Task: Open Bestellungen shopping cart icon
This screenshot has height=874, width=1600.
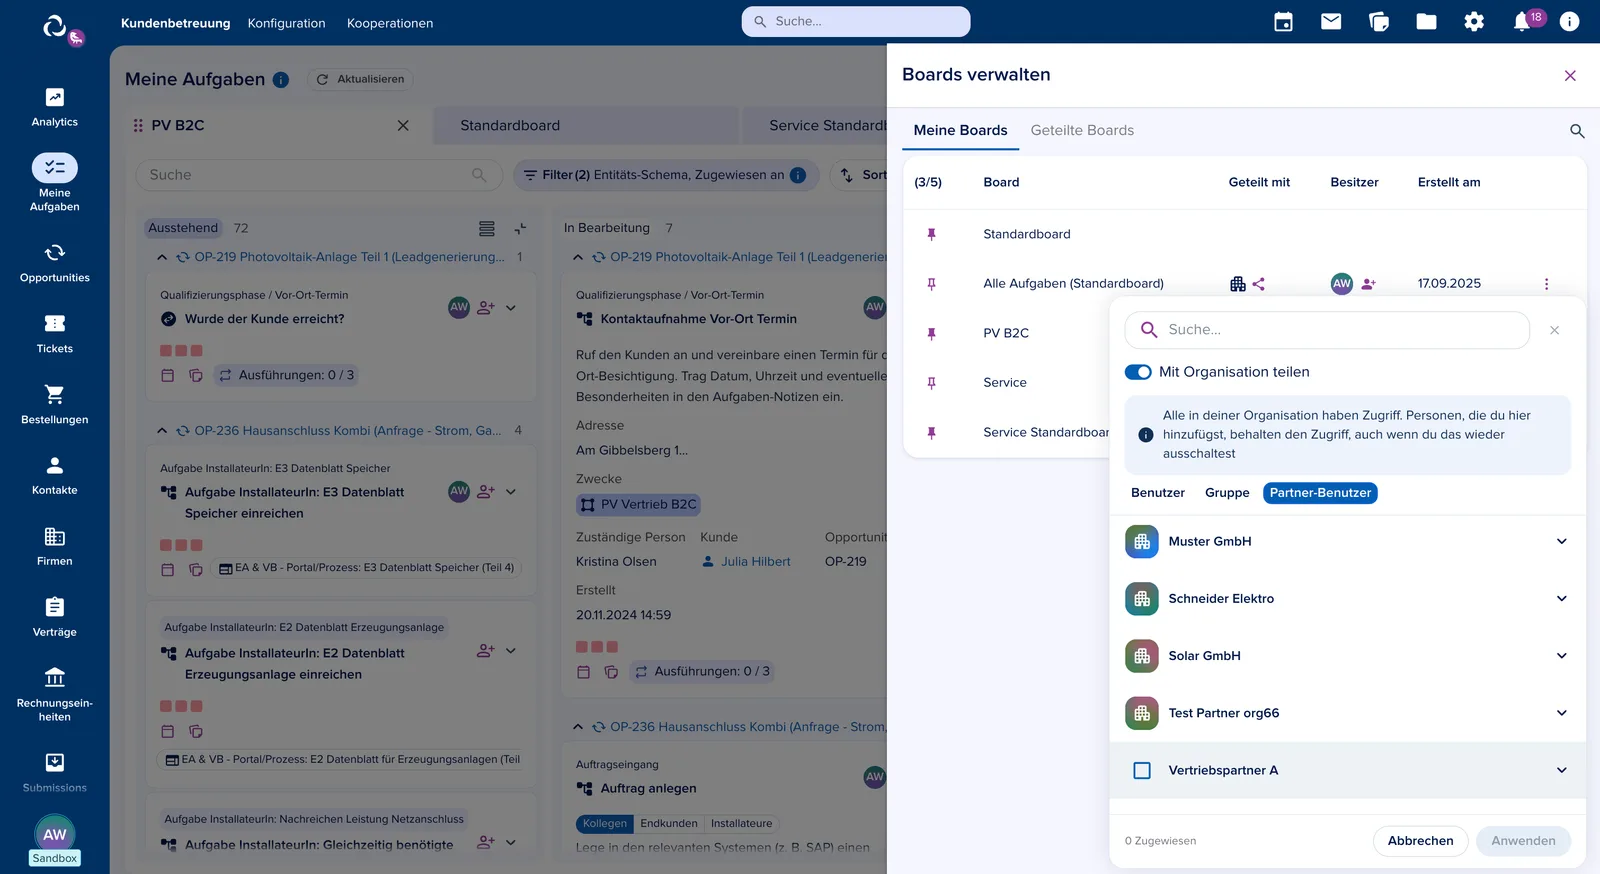Action: click(54, 394)
